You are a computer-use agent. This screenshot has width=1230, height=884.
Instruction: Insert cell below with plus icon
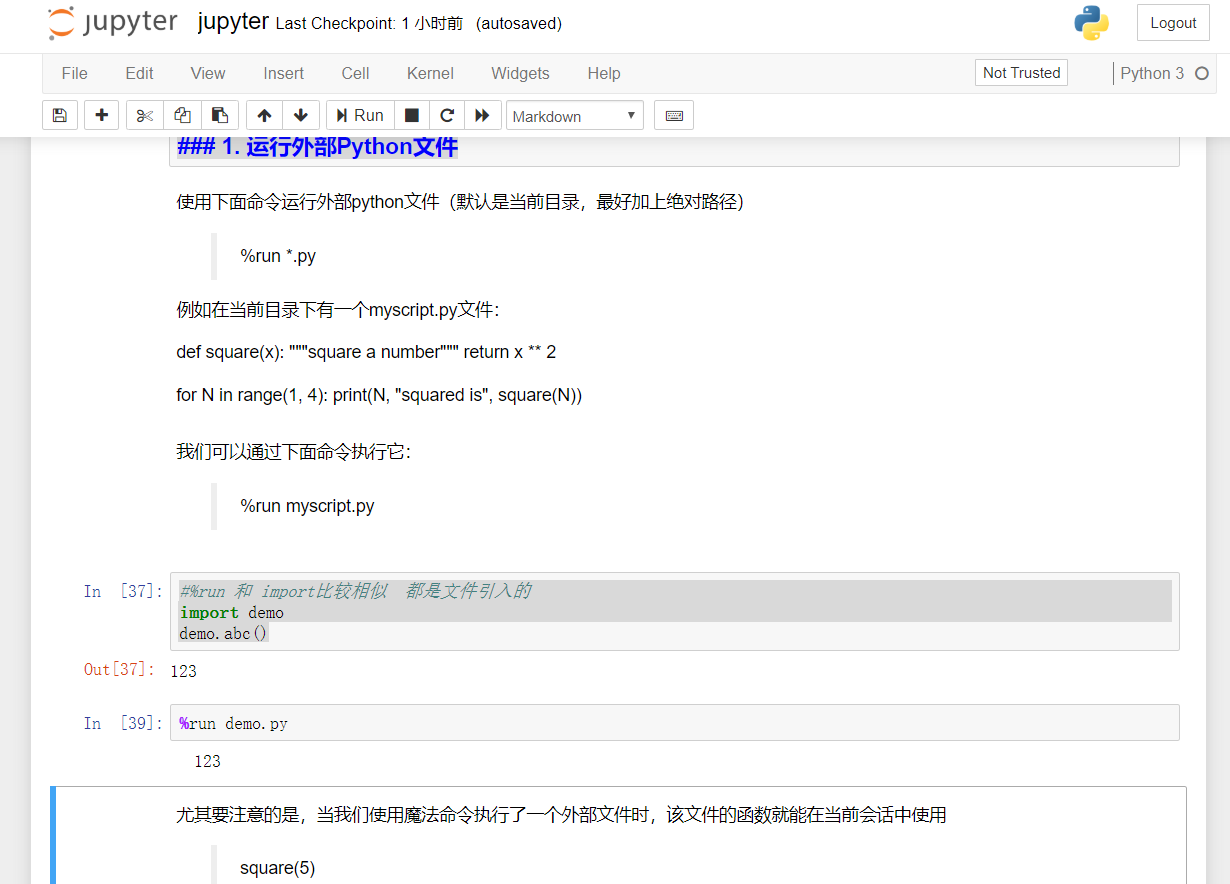tap(101, 115)
